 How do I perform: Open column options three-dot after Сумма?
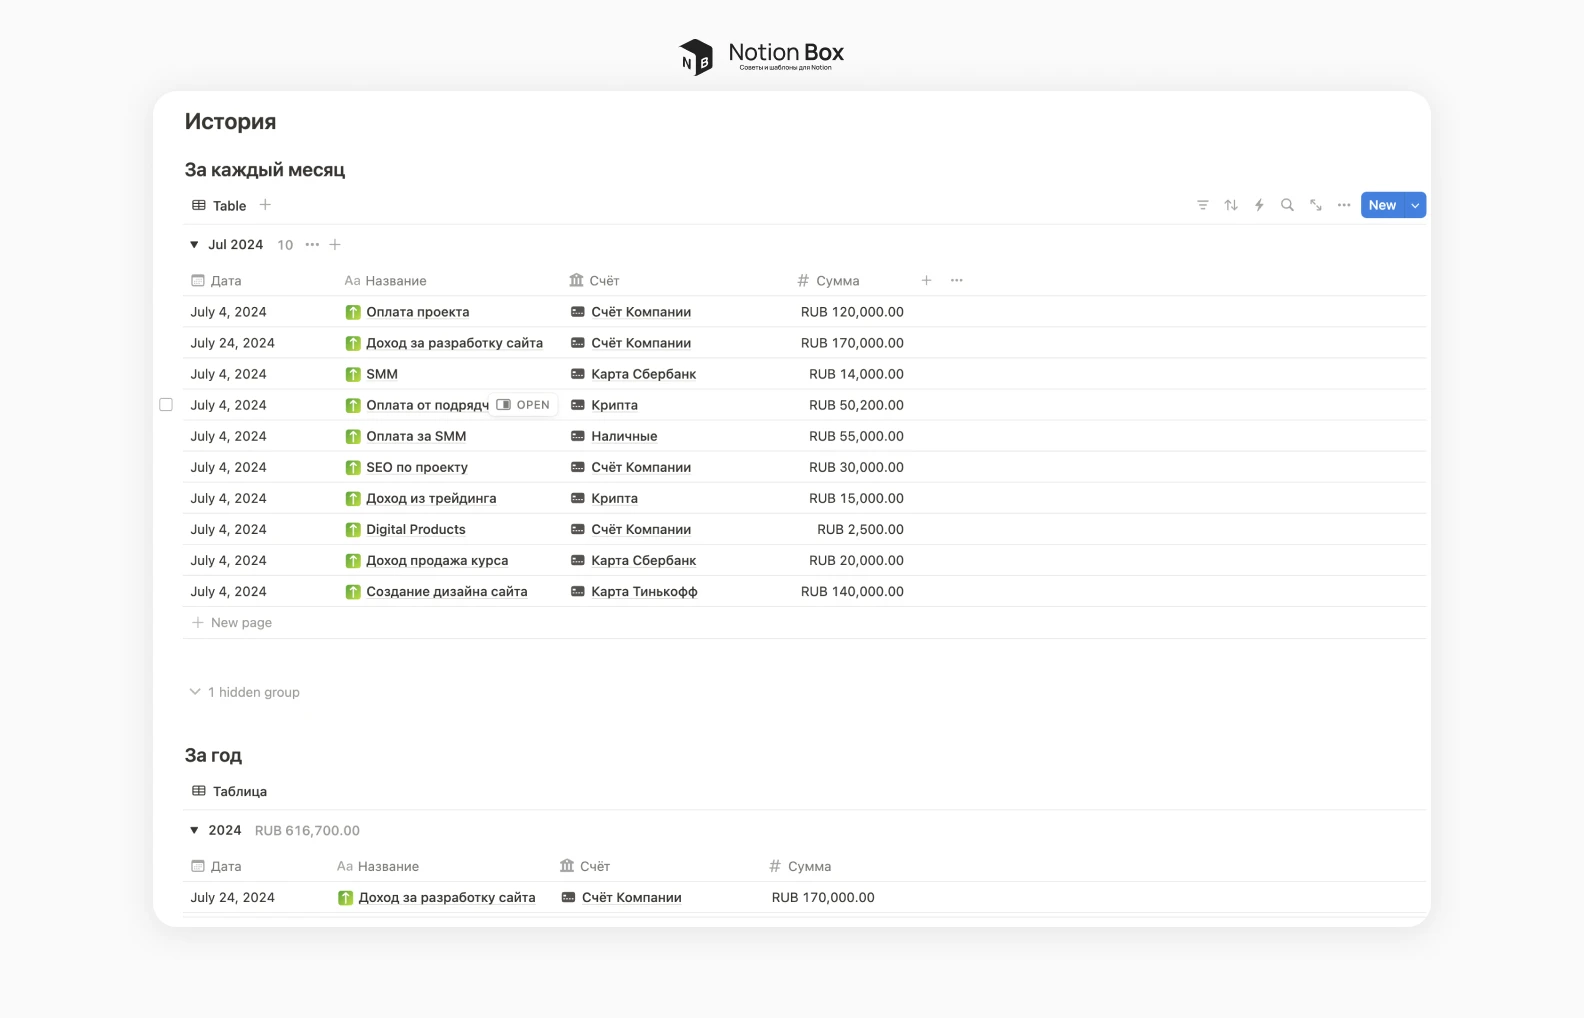[x=956, y=281]
